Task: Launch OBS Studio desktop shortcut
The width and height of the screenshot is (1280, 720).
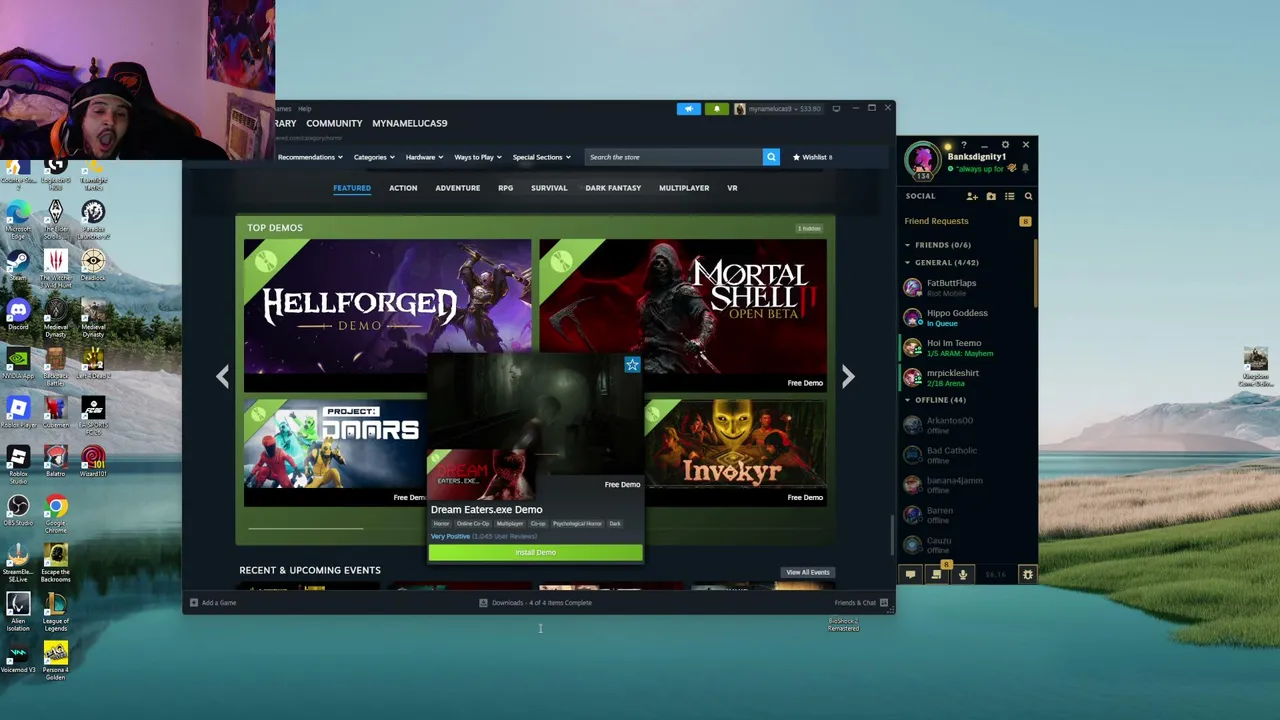Action: coord(18,511)
